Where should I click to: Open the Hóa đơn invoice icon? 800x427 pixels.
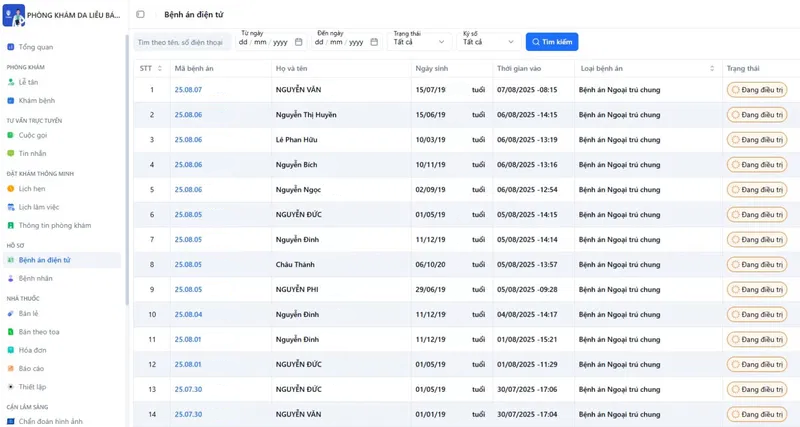tap(11, 350)
